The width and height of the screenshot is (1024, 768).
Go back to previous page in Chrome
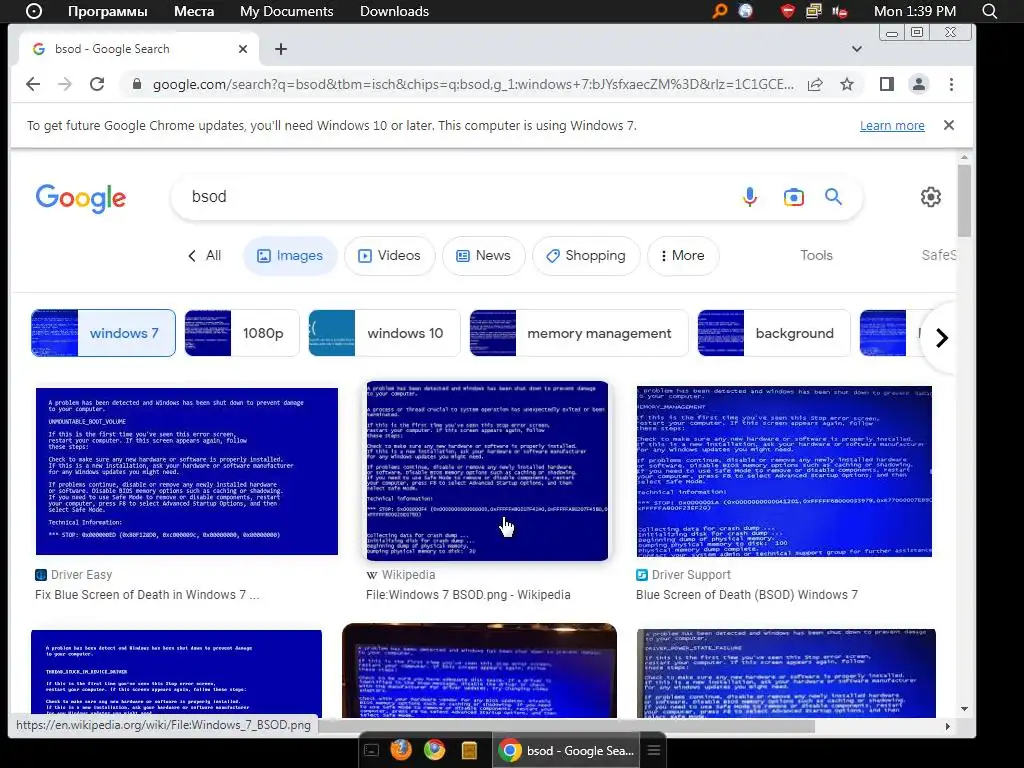pyautogui.click(x=33, y=84)
